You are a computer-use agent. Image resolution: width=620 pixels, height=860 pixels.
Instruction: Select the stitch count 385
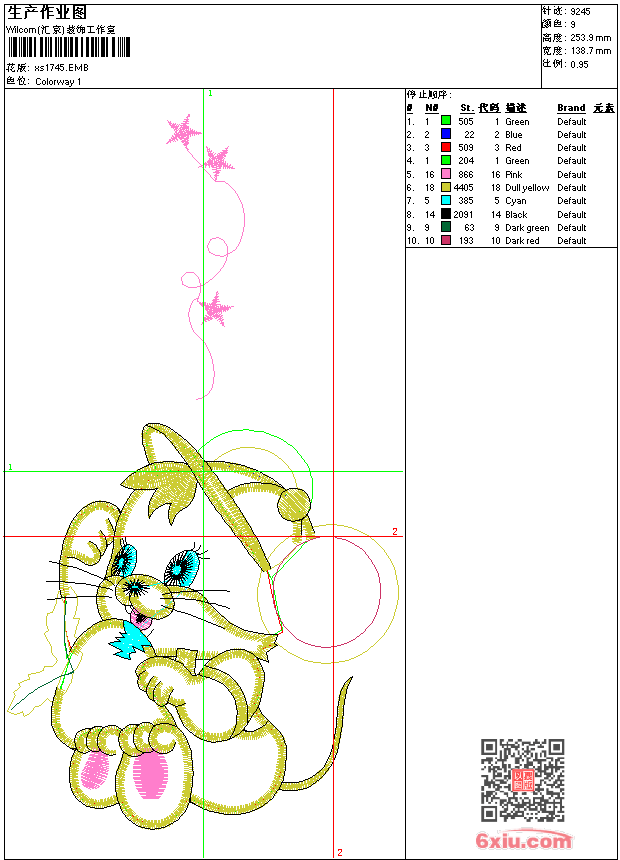(x=466, y=201)
